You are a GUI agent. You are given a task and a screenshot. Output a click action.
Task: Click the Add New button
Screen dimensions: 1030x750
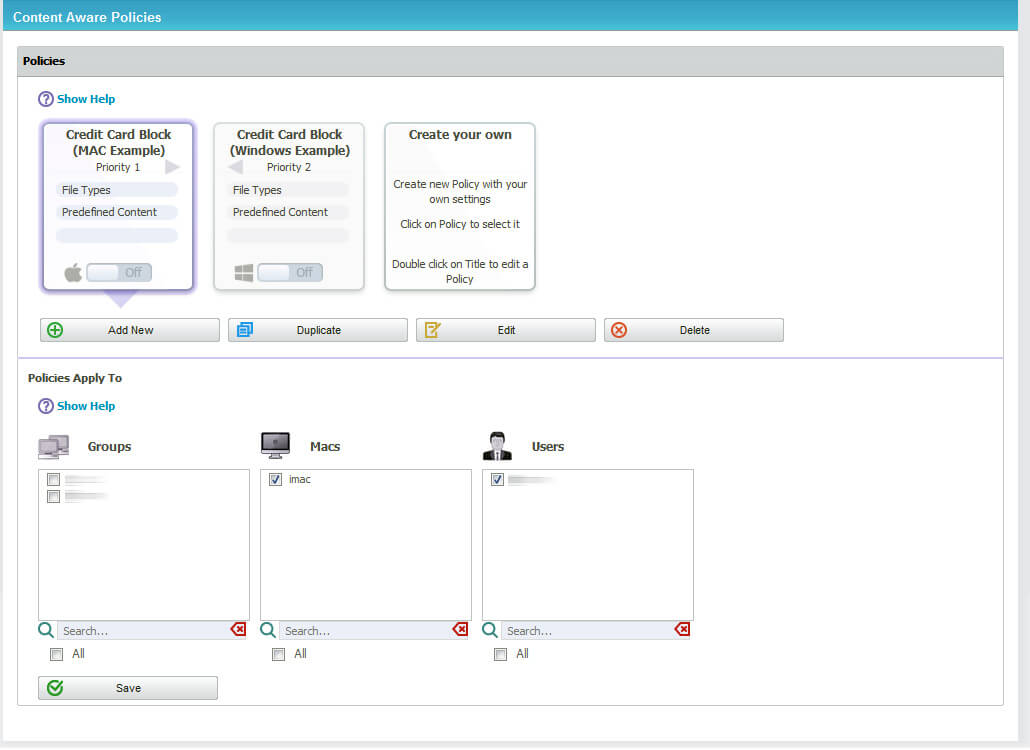[130, 330]
